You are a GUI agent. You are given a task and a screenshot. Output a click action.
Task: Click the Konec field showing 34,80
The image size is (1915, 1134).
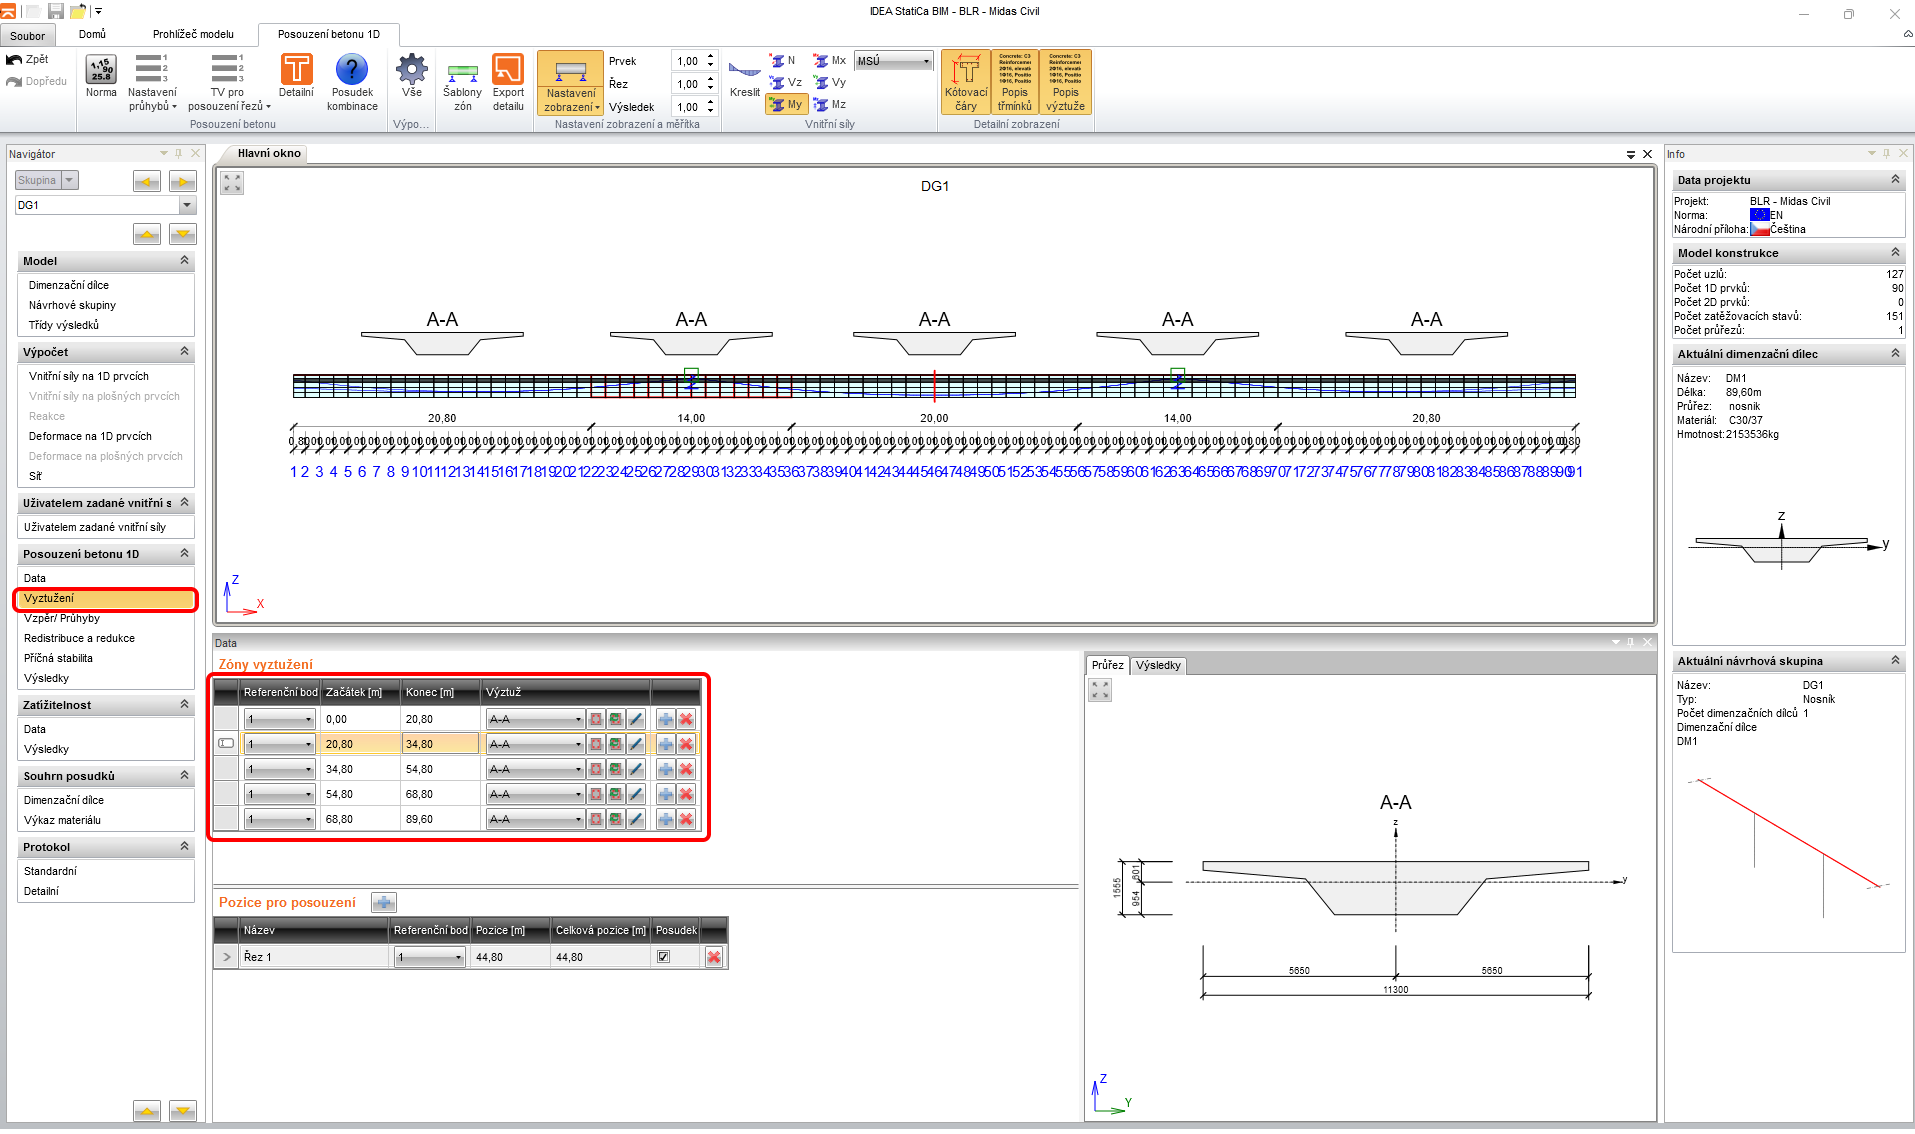(x=440, y=744)
